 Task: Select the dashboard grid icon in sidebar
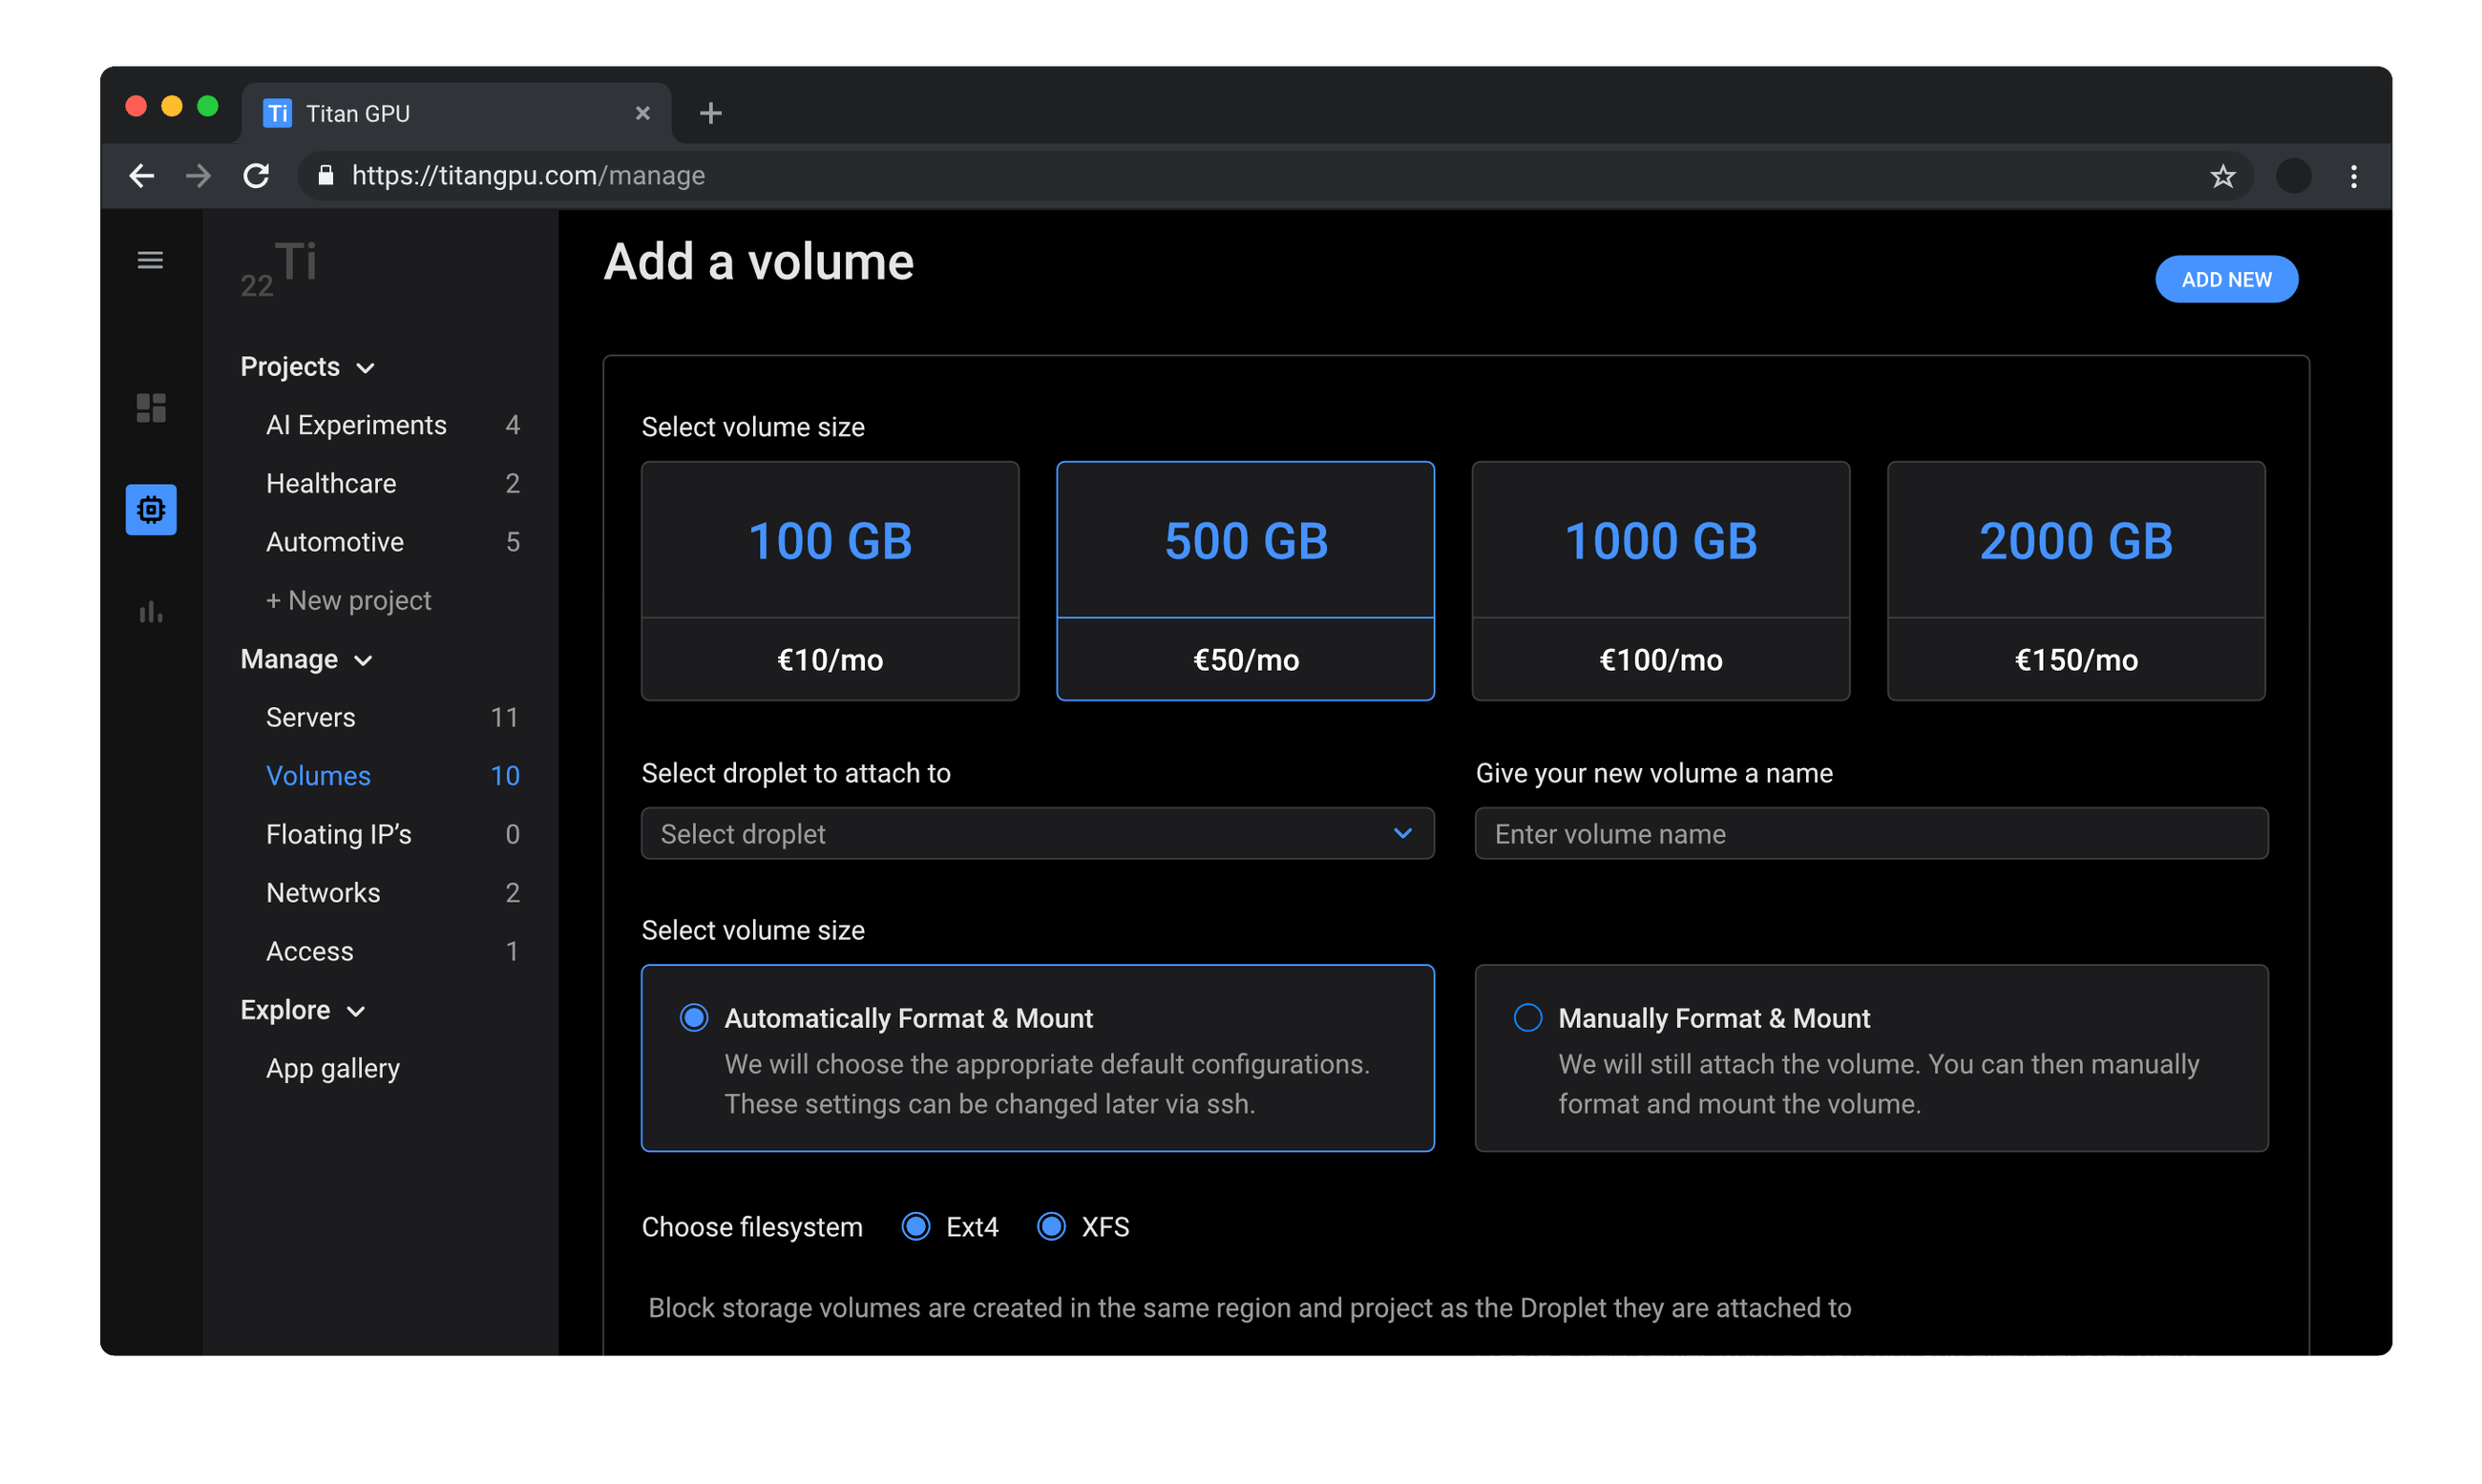150,408
